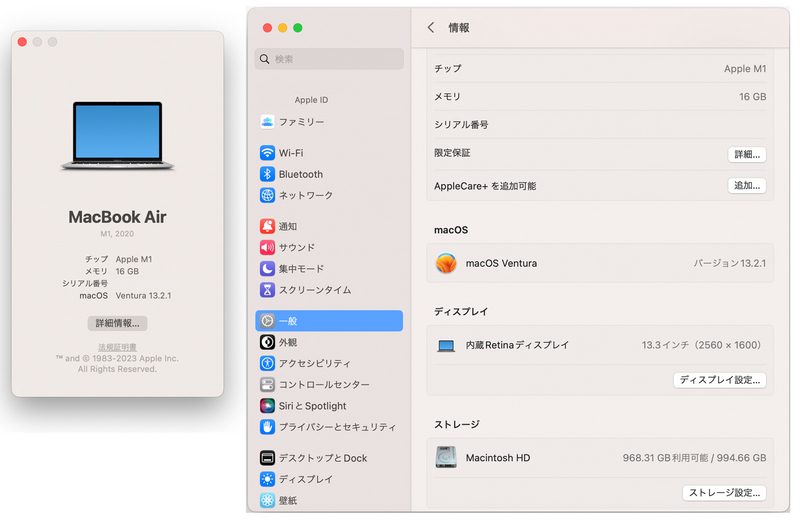
Task: Zoom the System Settings window green button
Action: pos(298,28)
